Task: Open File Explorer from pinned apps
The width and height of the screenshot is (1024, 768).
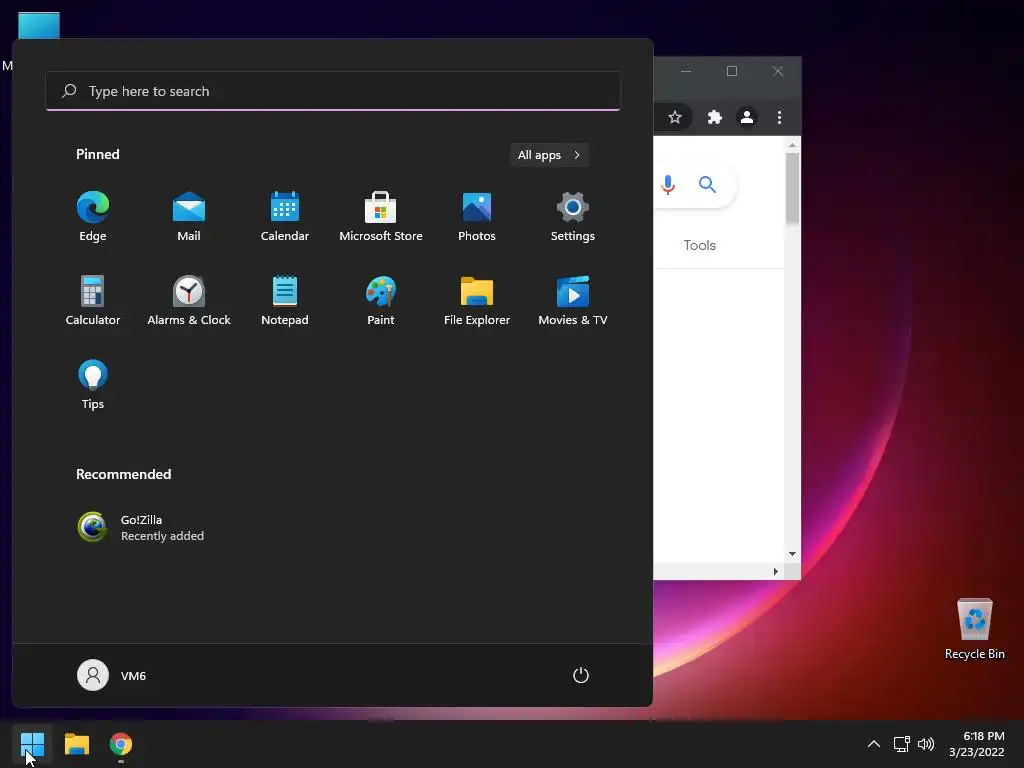Action: point(477,300)
